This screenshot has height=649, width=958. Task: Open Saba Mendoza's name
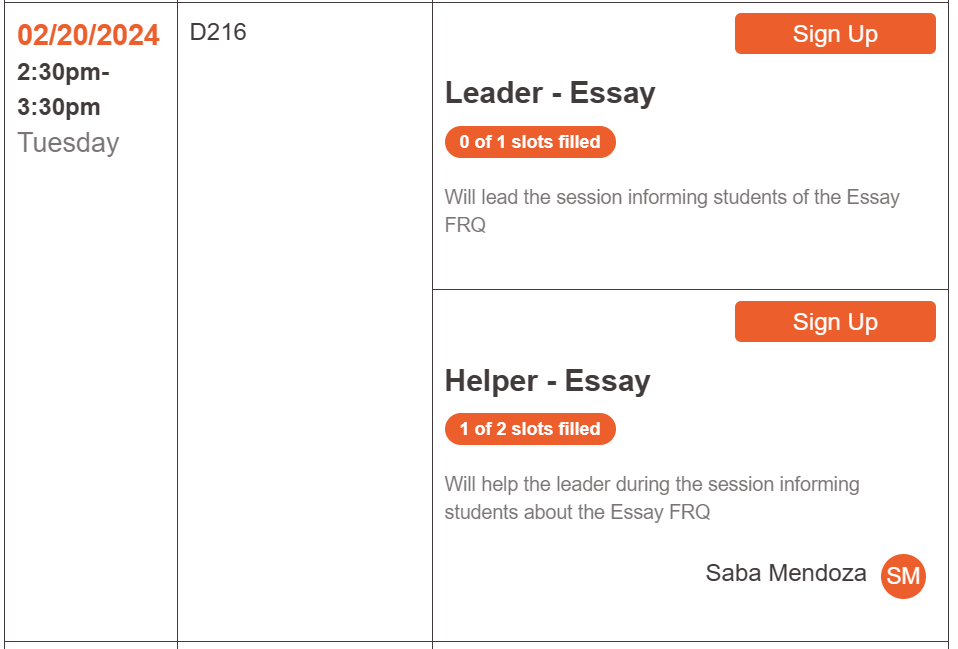click(x=786, y=573)
